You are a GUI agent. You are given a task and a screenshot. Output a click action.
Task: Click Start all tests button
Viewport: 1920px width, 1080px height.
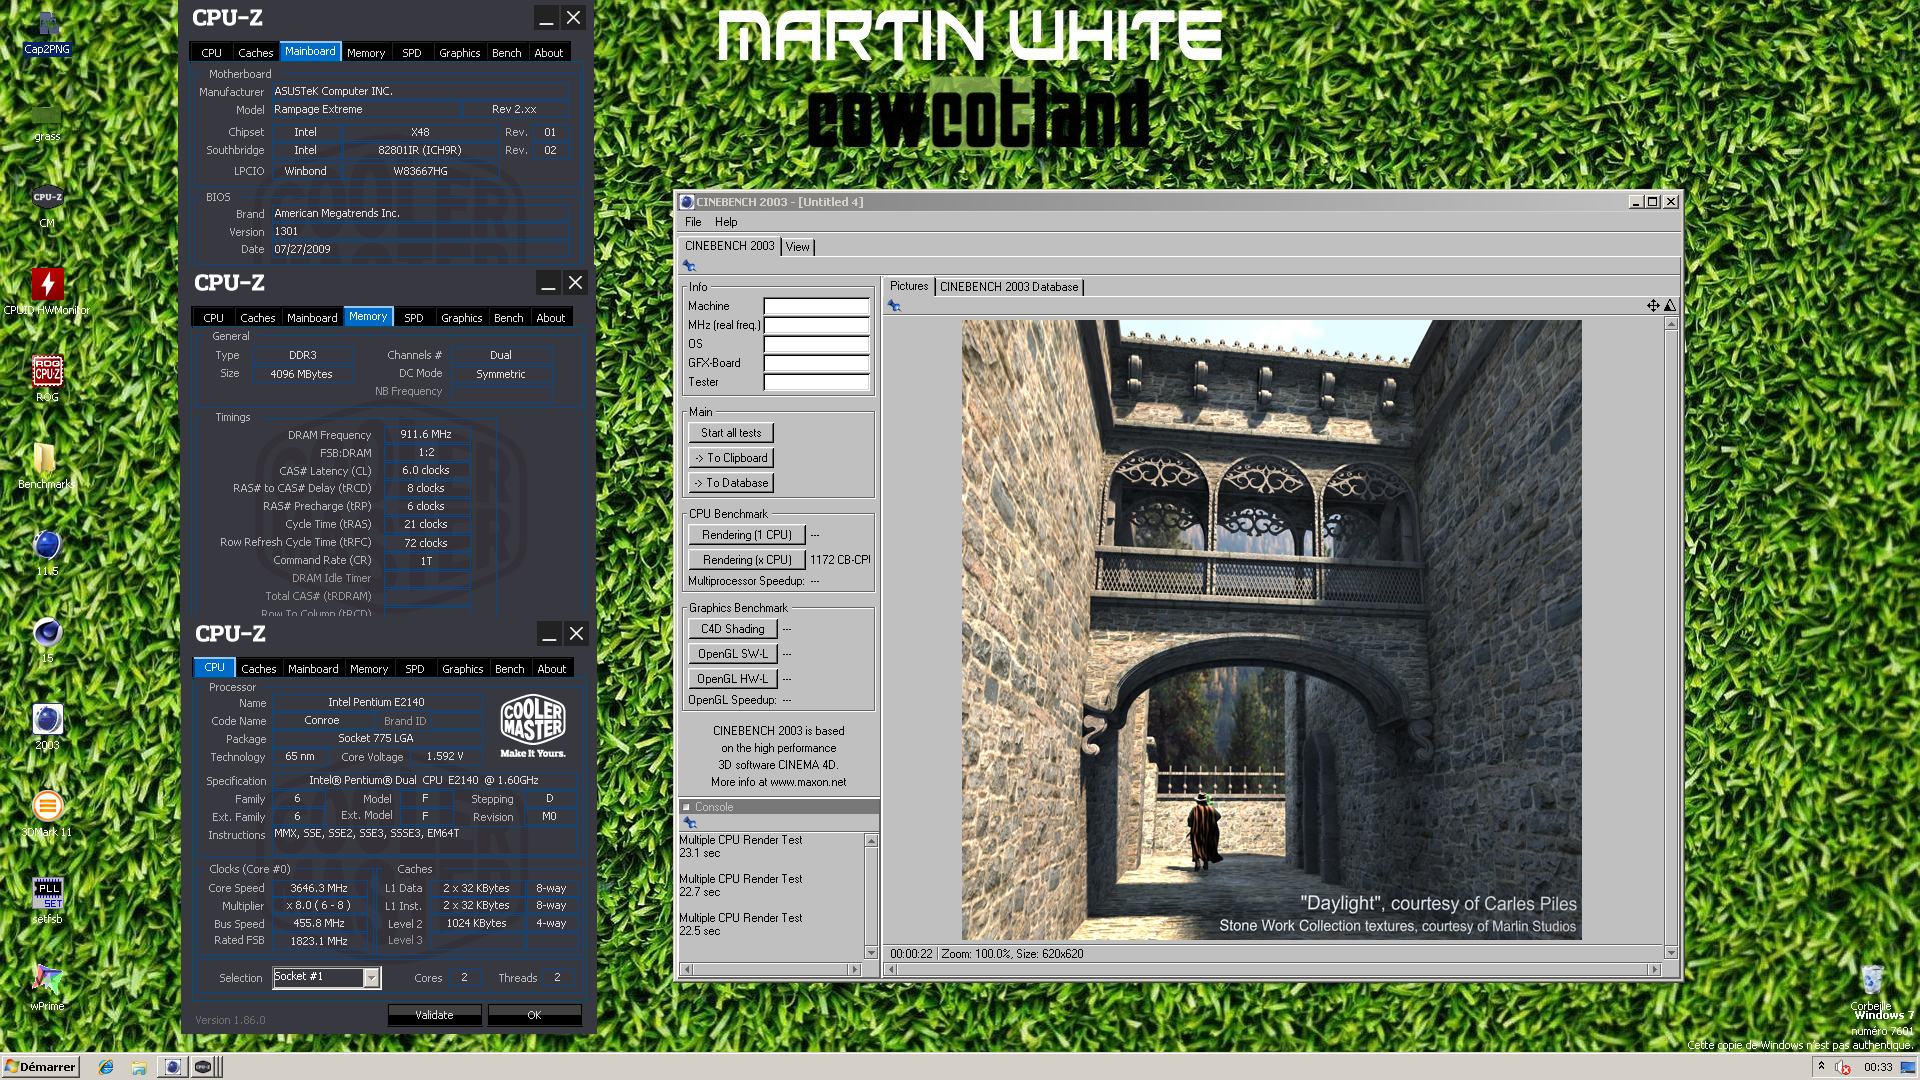coord(731,433)
